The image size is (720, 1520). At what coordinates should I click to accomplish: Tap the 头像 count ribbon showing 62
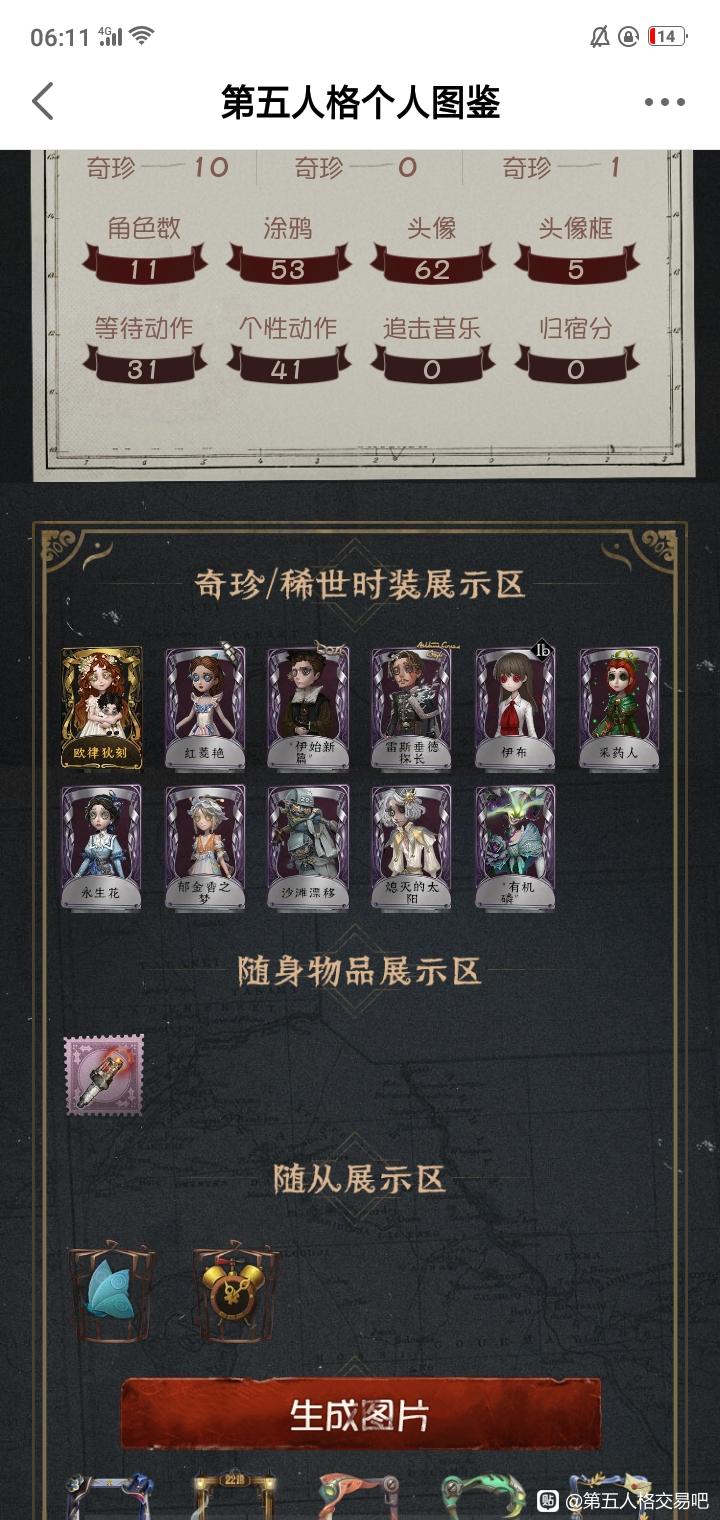click(x=432, y=268)
